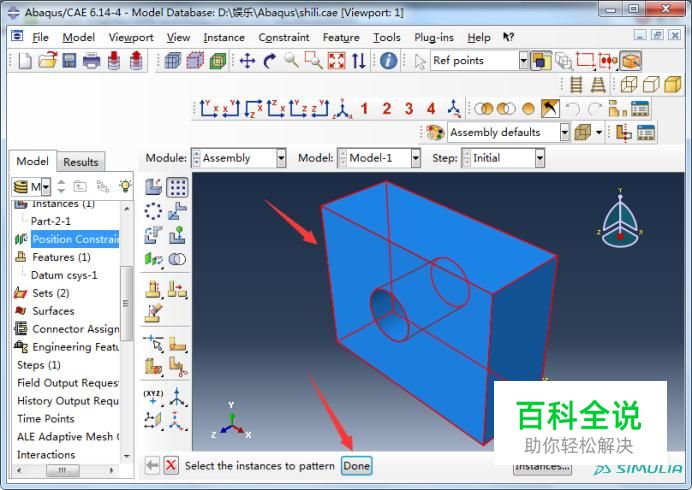Open the Step Initial dropdown

tap(540, 158)
